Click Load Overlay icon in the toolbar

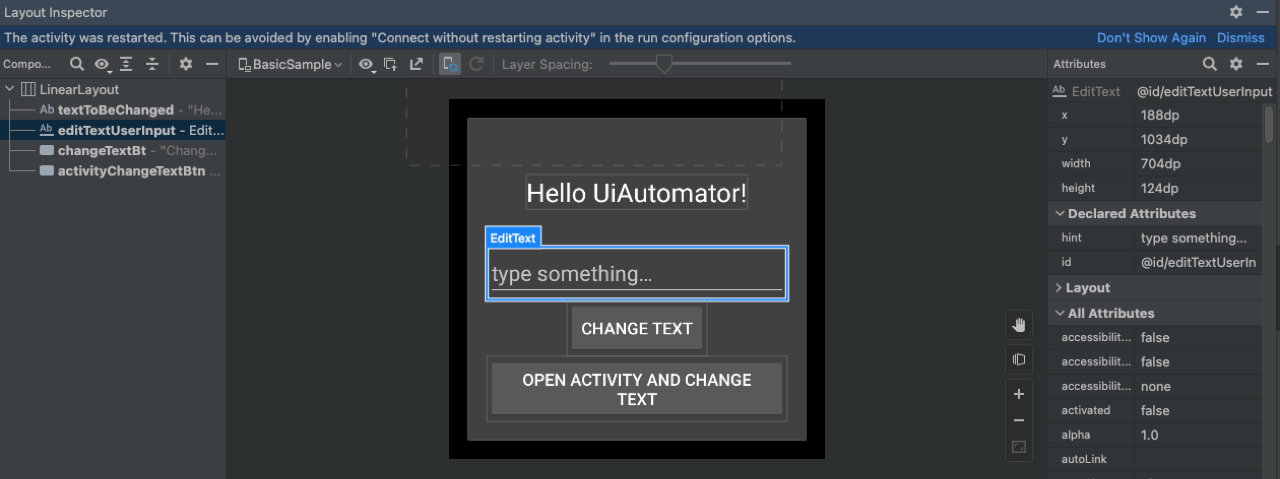pos(391,64)
